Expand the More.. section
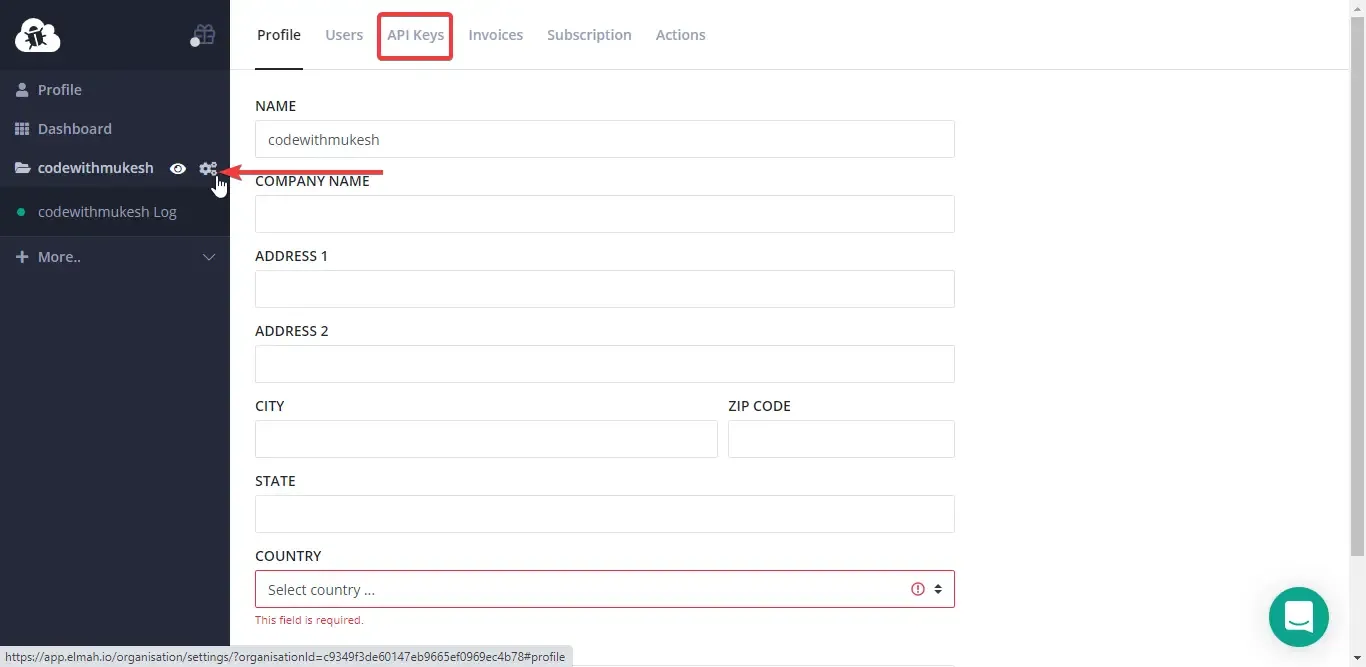The width and height of the screenshot is (1366, 667). [x=209, y=257]
